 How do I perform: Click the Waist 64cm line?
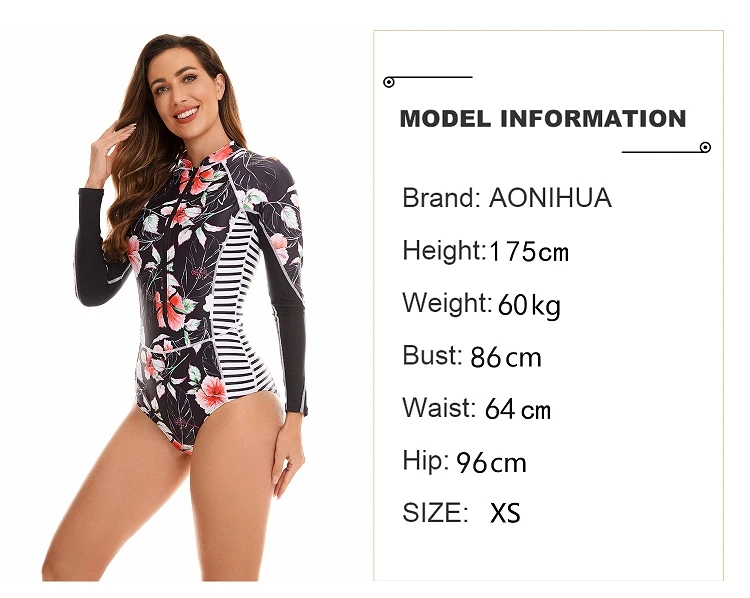point(476,409)
